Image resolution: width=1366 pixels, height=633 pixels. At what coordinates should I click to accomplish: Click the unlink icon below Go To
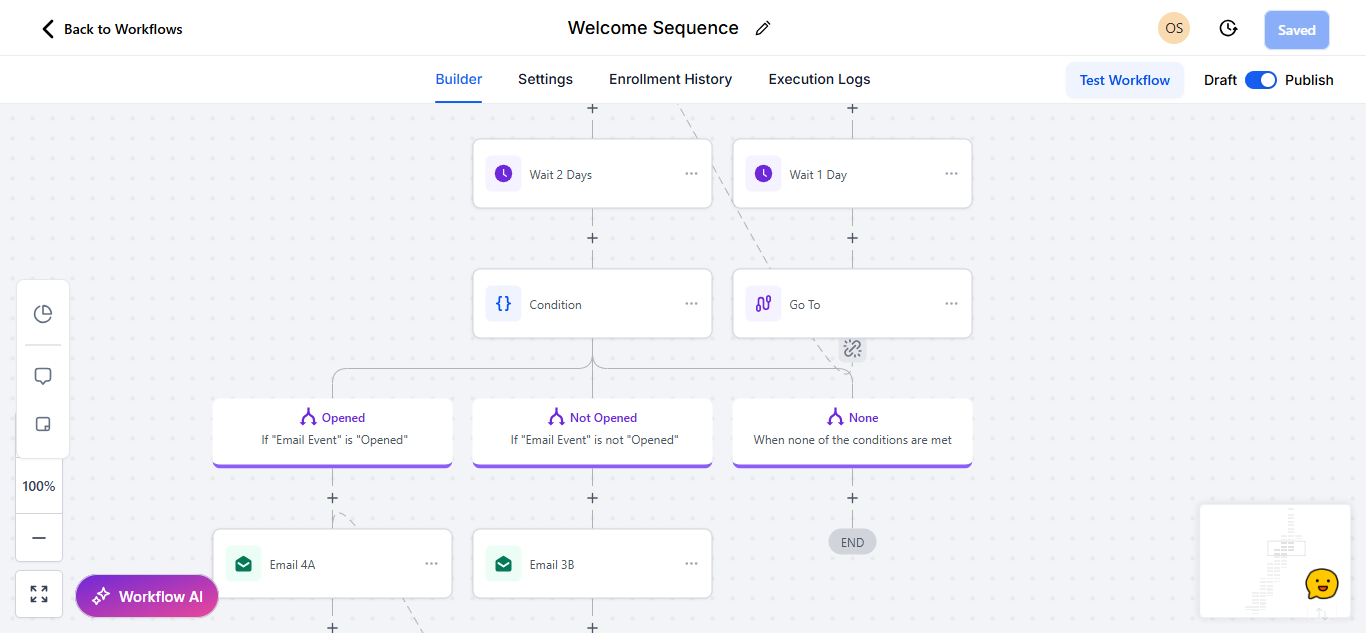coord(852,348)
